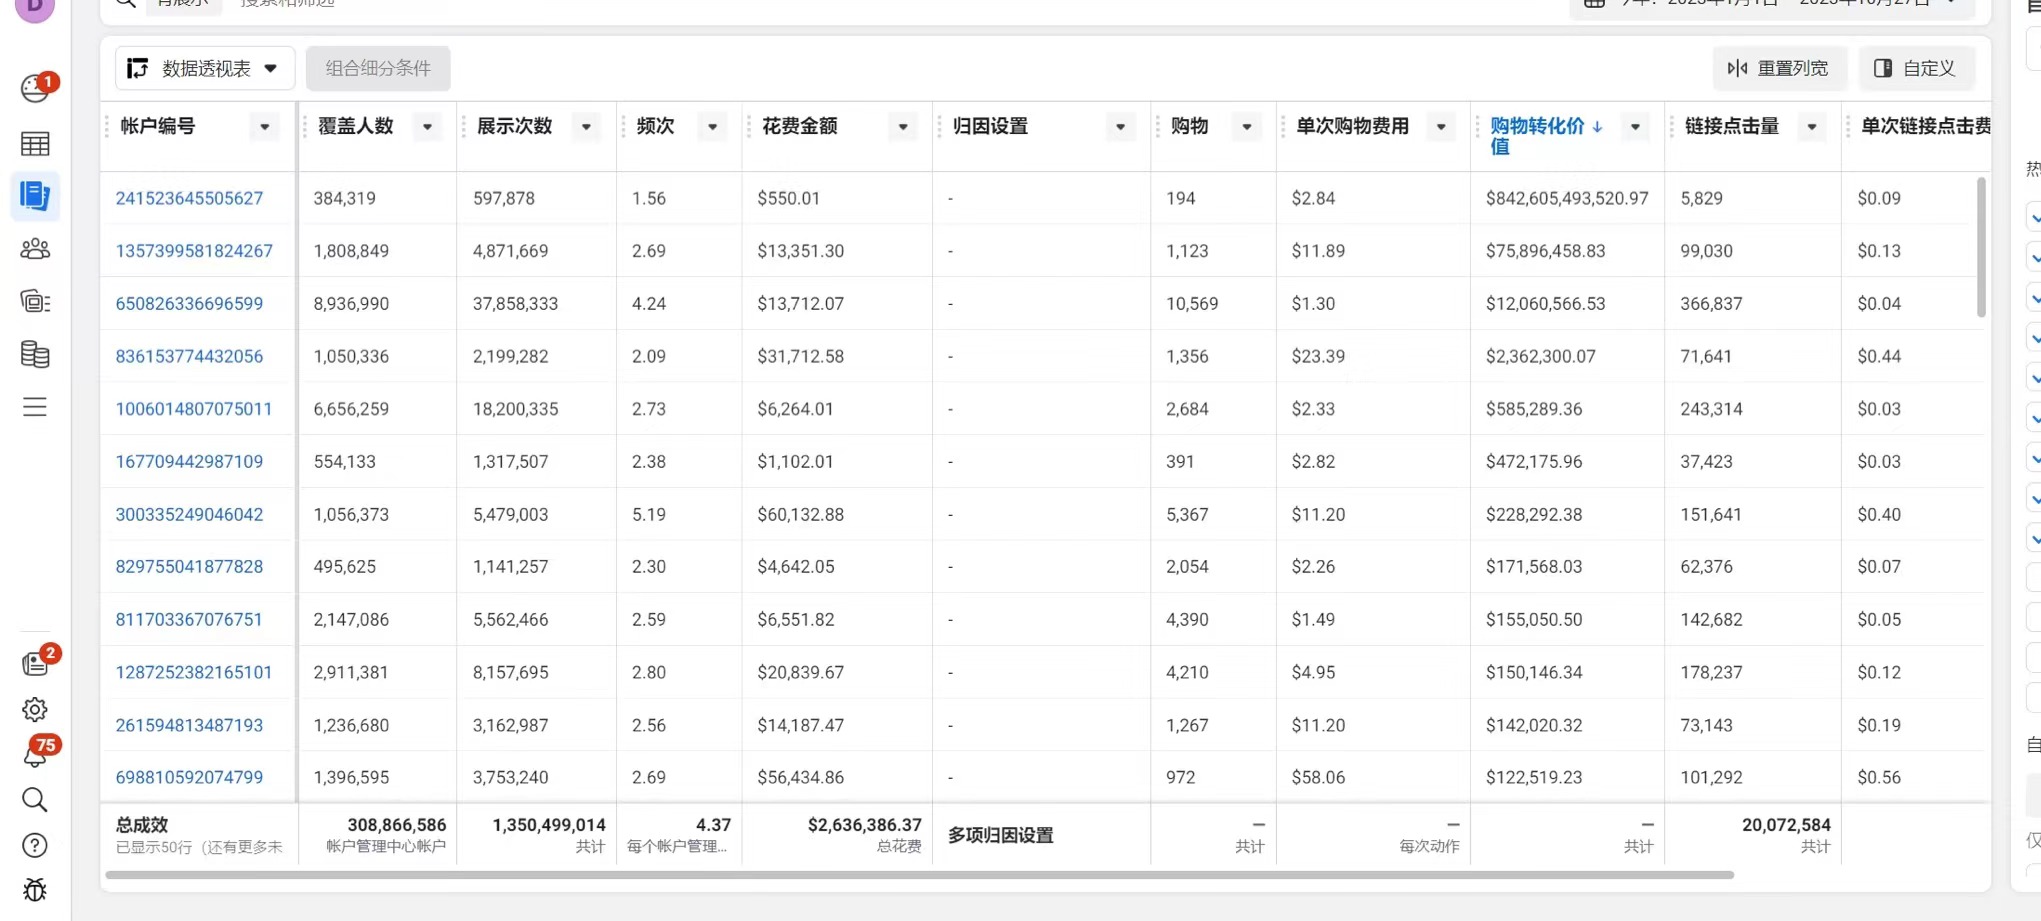This screenshot has height=921, width=2041.
Task: Click the 重置列宽 button
Action: pos(1778,68)
